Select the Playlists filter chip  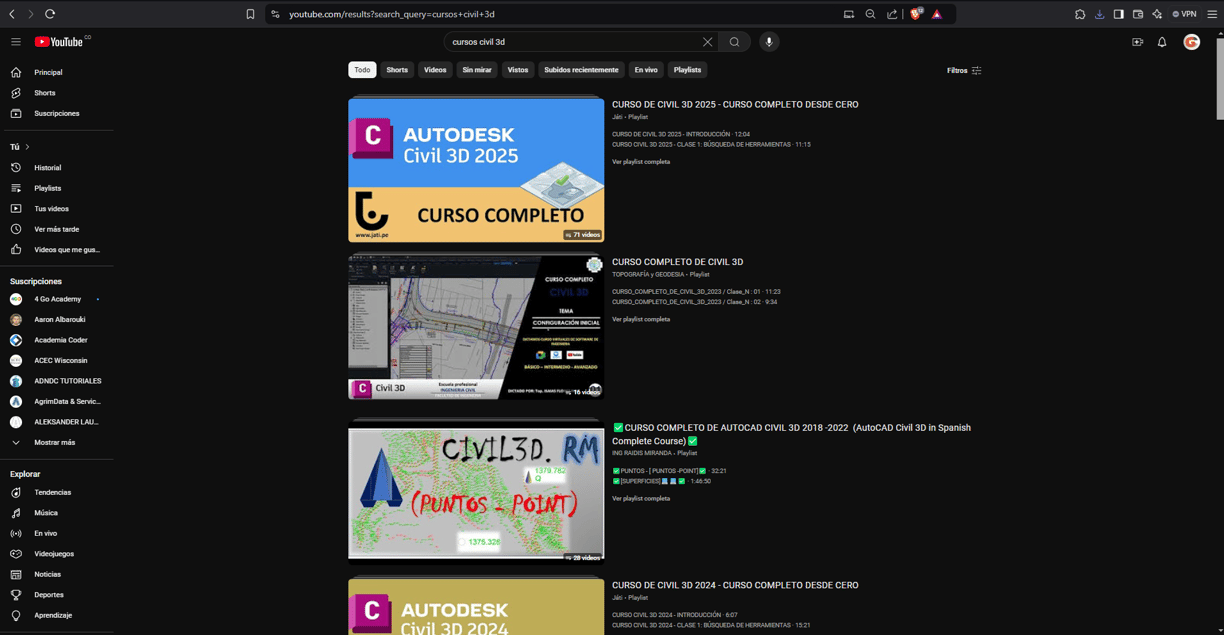(687, 70)
